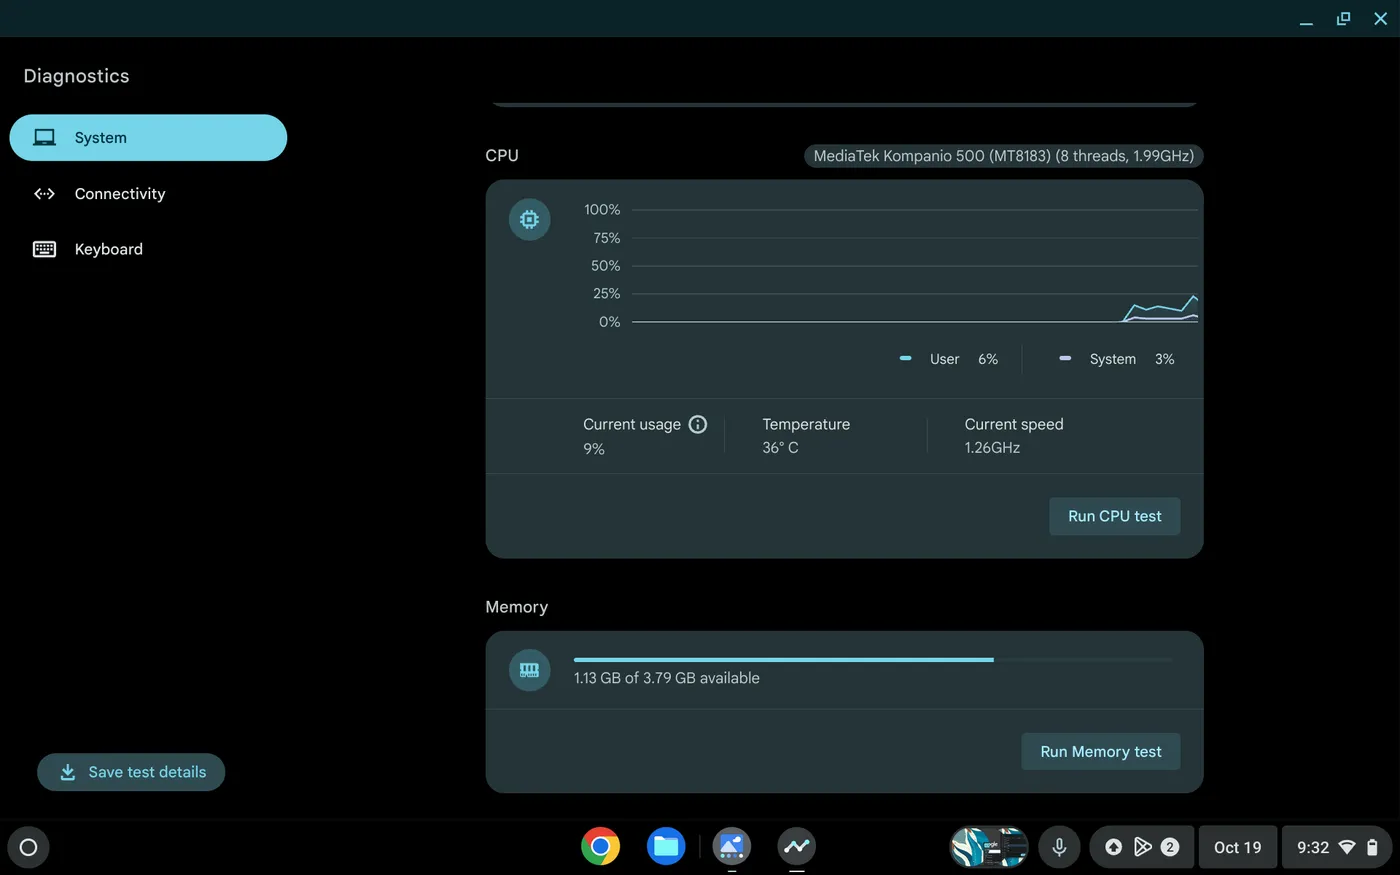Click the battery status icon

(1372, 847)
